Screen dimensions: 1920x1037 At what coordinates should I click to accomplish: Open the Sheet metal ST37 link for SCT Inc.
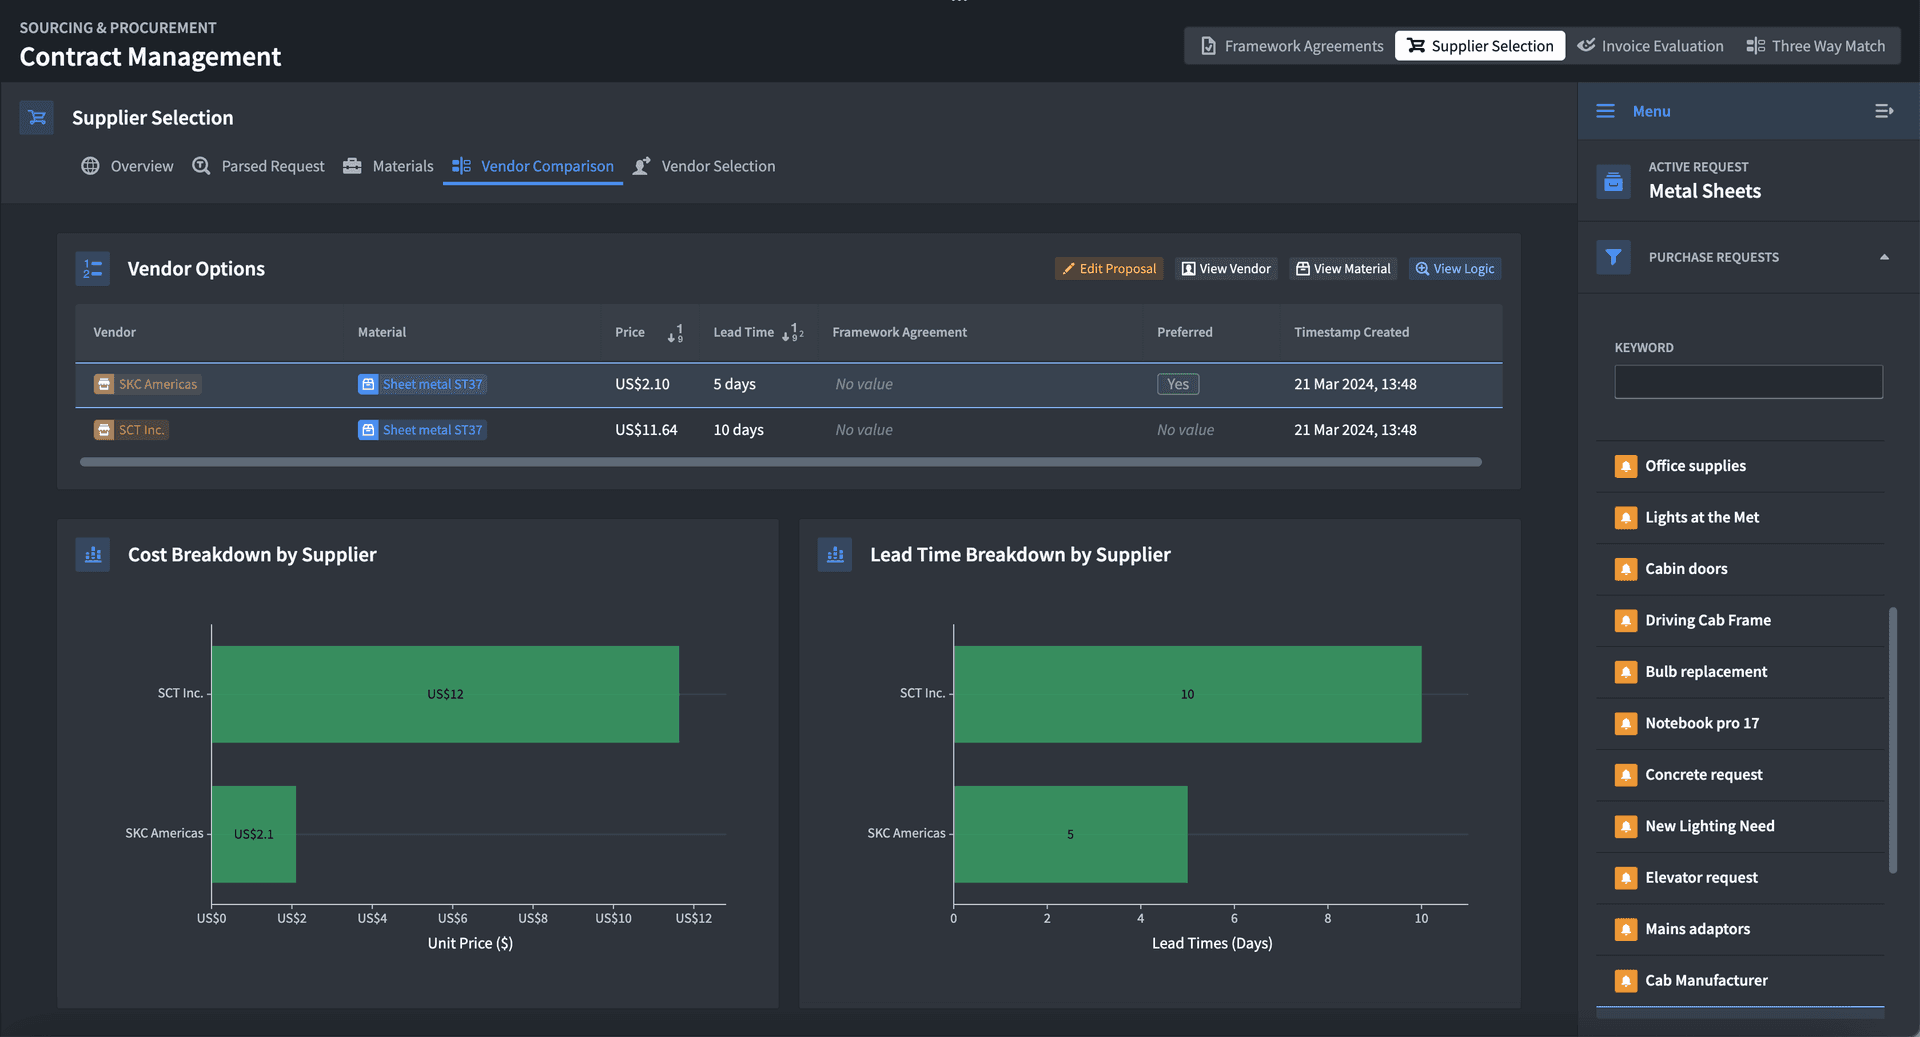pos(432,430)
